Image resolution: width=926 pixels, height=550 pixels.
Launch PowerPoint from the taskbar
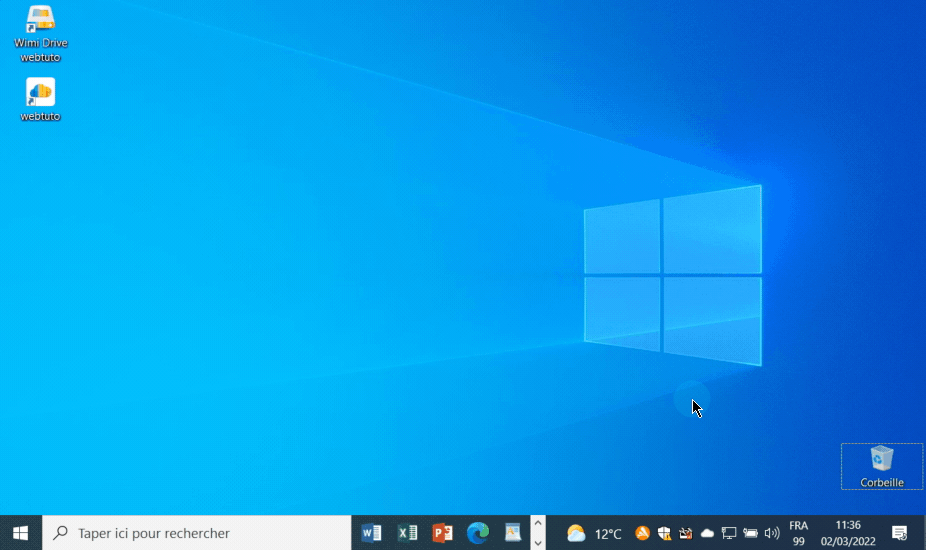pos(442,533)
